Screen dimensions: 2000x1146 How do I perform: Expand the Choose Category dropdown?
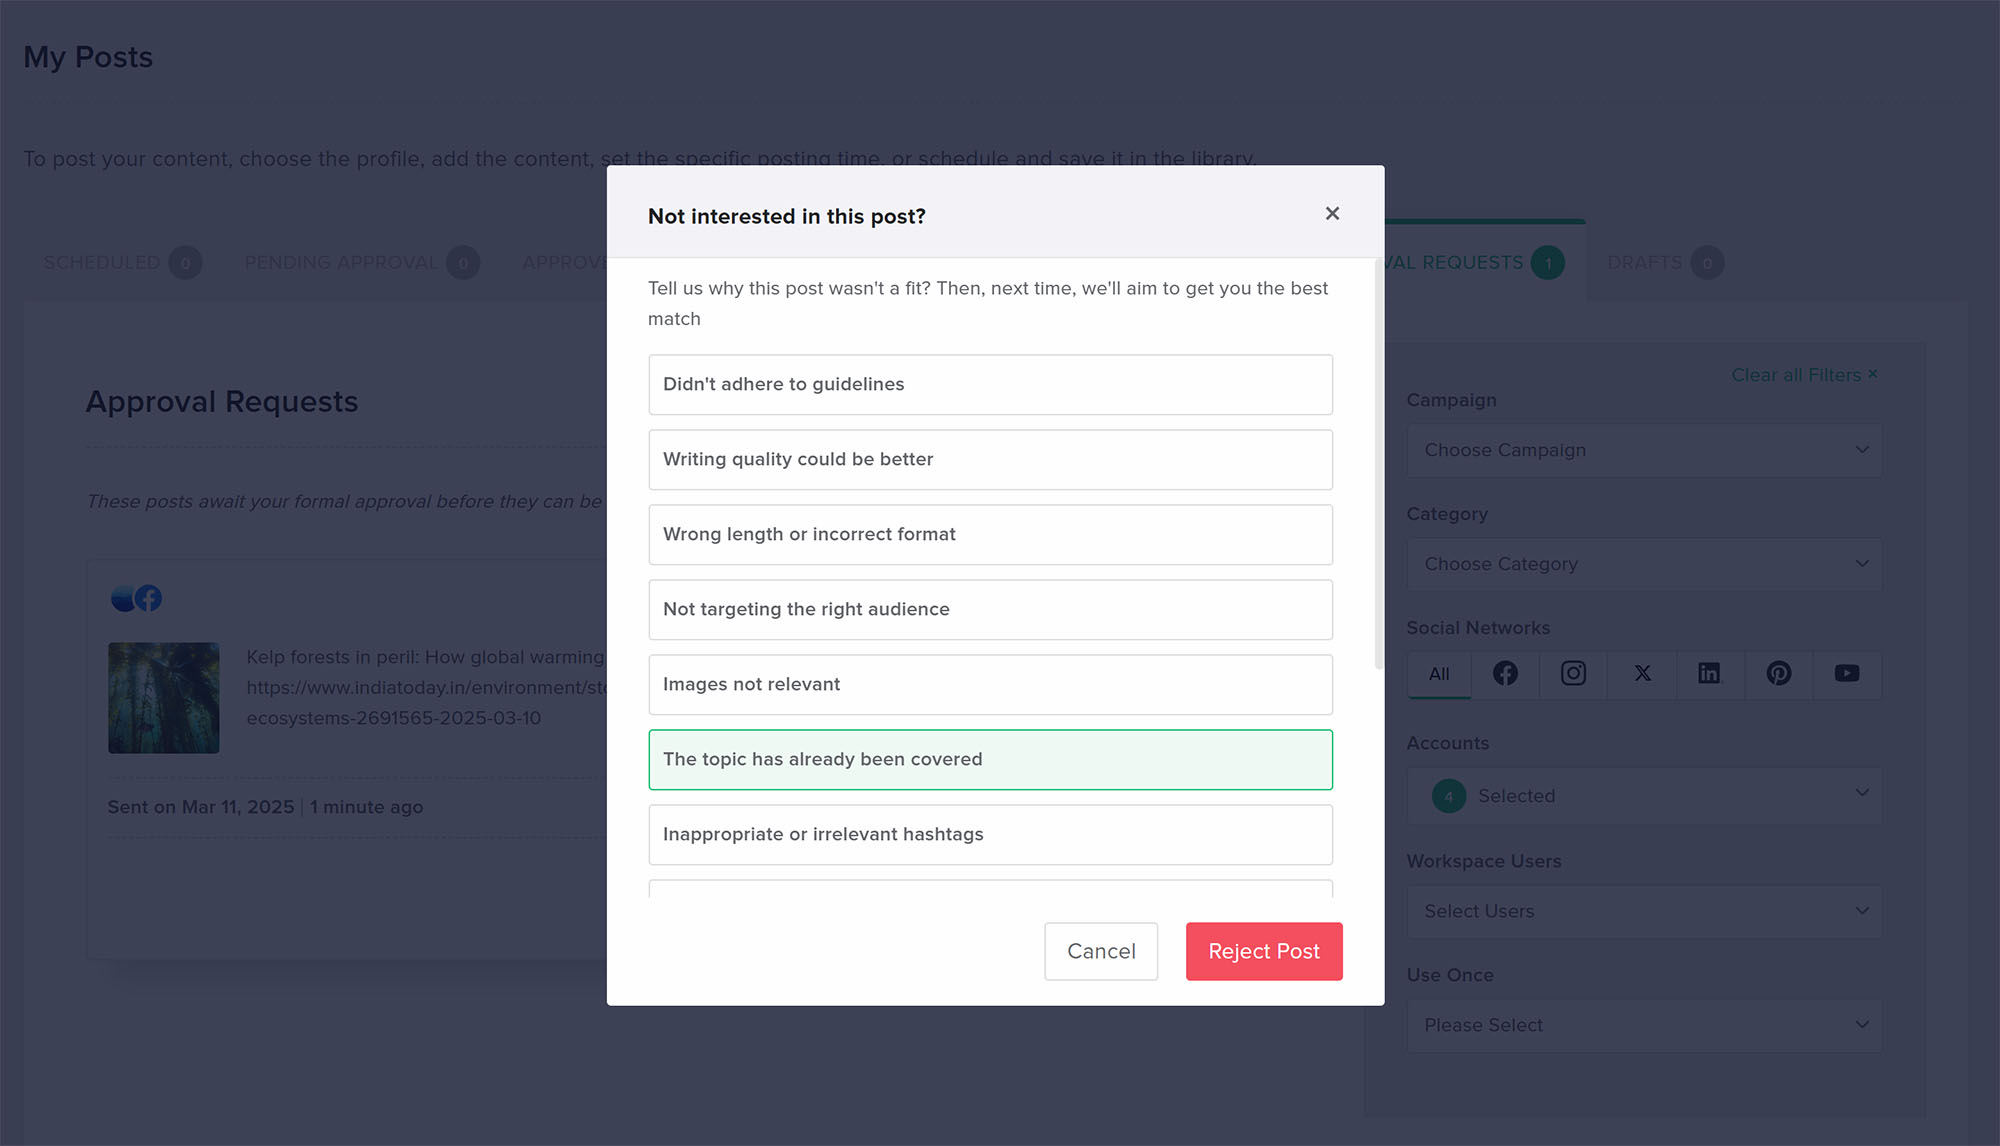tap(1644, 565)
